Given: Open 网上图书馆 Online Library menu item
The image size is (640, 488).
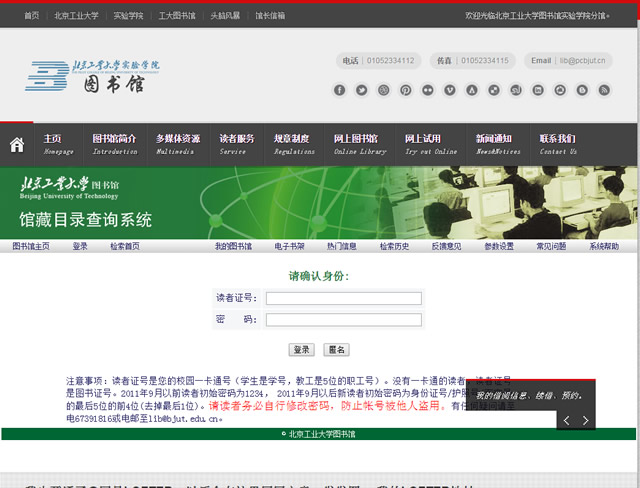Looking at the screenshot, I should point(359,145).
